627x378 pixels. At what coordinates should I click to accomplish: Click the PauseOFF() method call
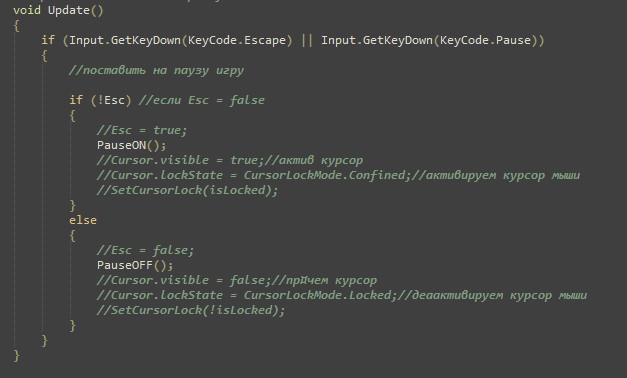135,265
